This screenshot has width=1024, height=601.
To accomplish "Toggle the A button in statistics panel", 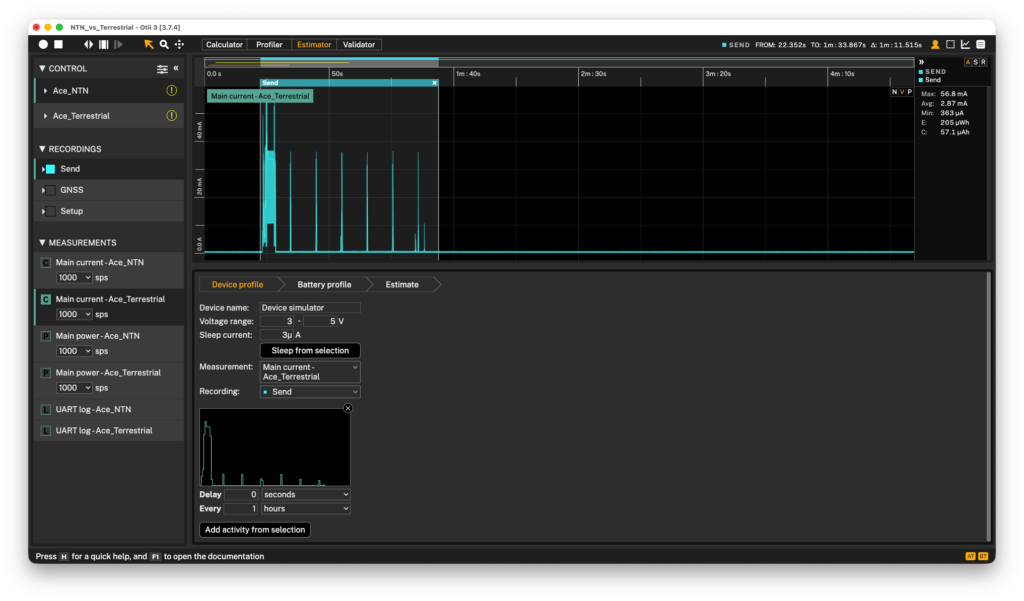I will (x=968, y=62).
